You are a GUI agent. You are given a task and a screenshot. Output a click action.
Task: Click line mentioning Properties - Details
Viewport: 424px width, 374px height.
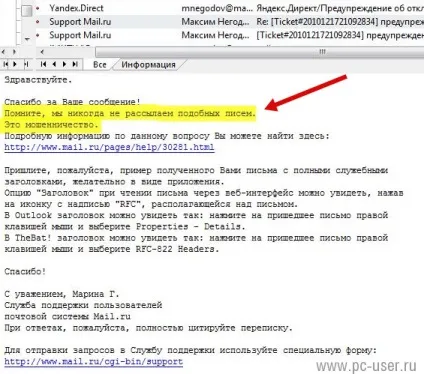(125, 227)
